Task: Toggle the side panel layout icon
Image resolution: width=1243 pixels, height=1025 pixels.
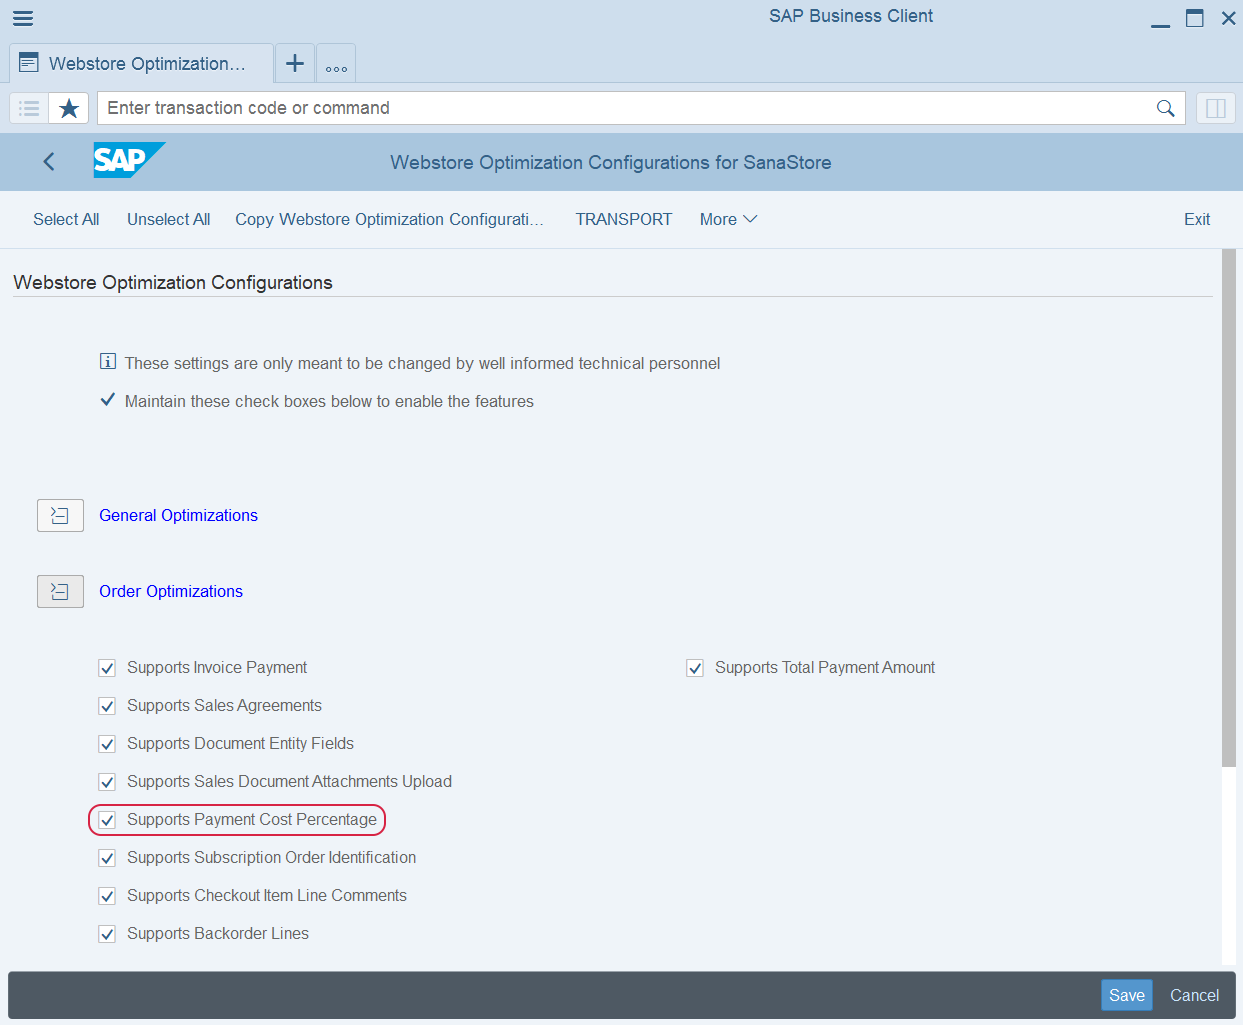Action: tap(1216, 108)
